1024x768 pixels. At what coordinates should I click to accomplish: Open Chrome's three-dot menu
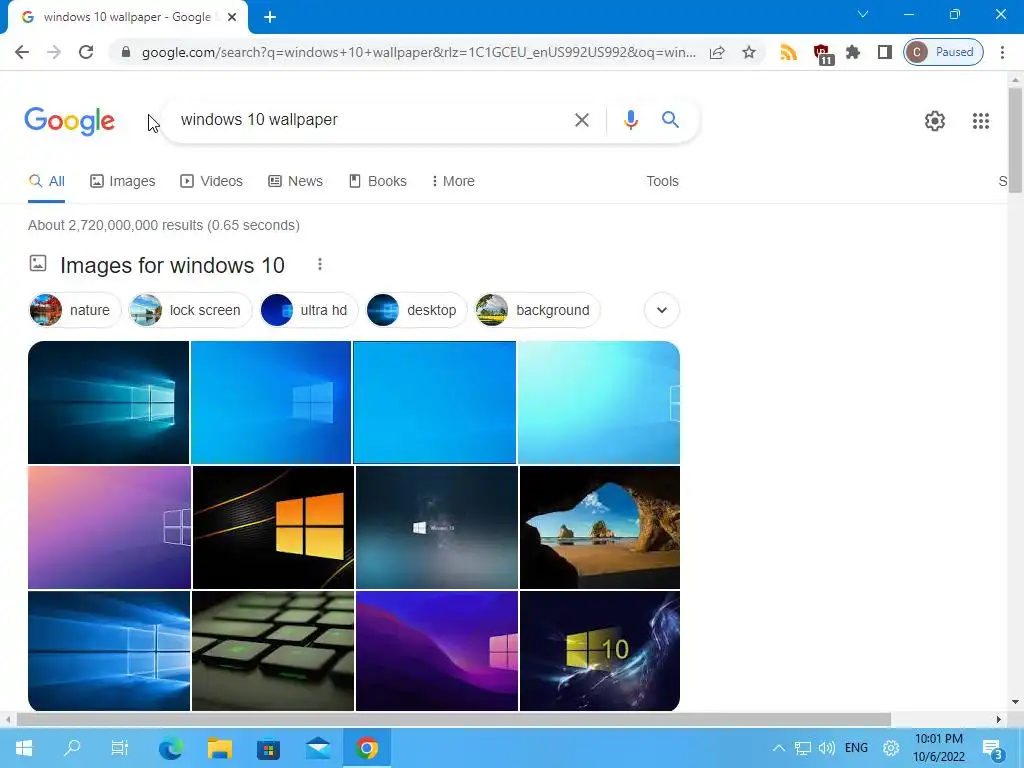pos(1002,52)
